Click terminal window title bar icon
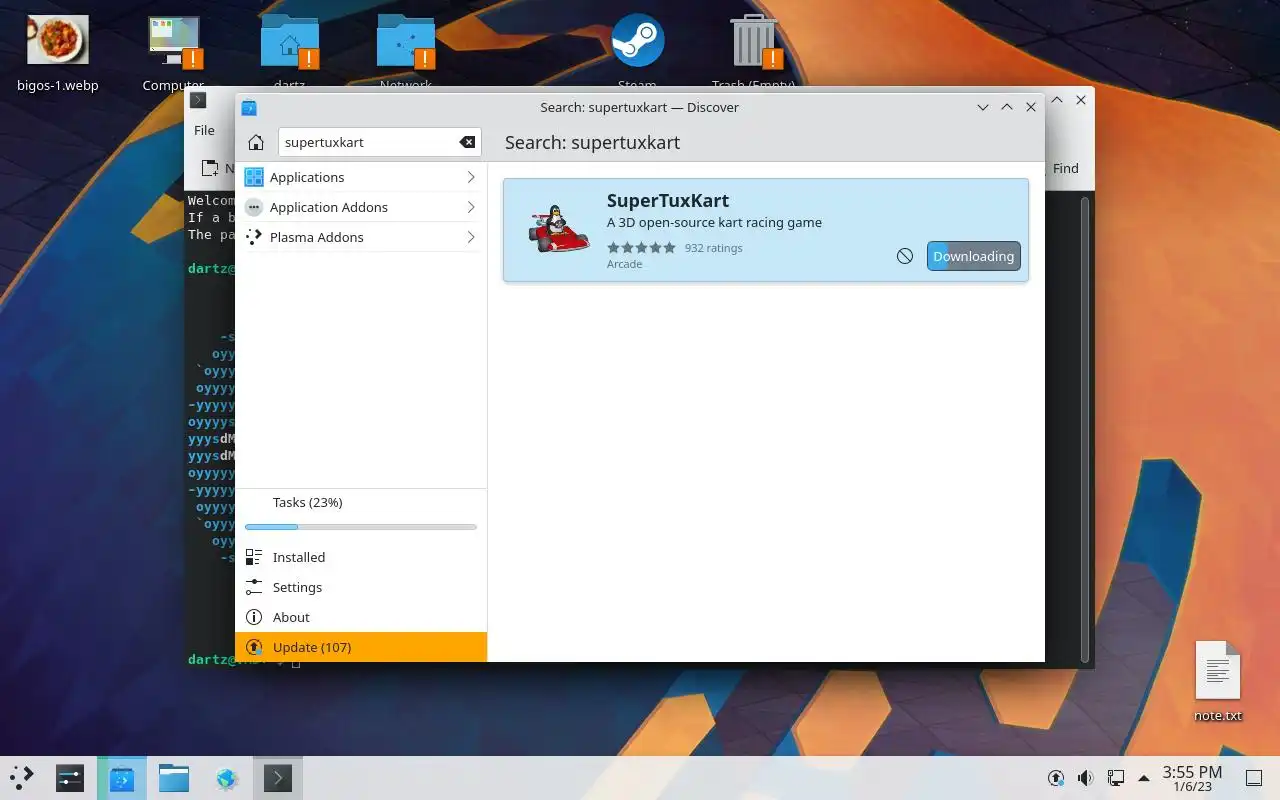 198,100
